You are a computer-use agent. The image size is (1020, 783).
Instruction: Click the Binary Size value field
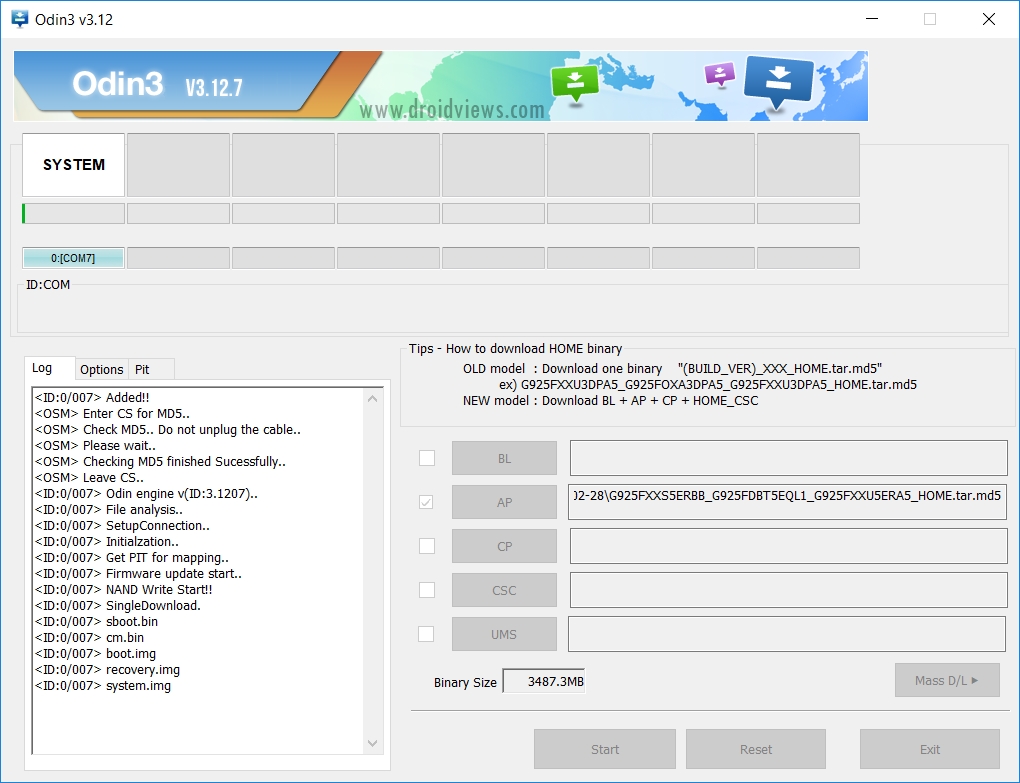pyautogui.click(x=544, y=681)
